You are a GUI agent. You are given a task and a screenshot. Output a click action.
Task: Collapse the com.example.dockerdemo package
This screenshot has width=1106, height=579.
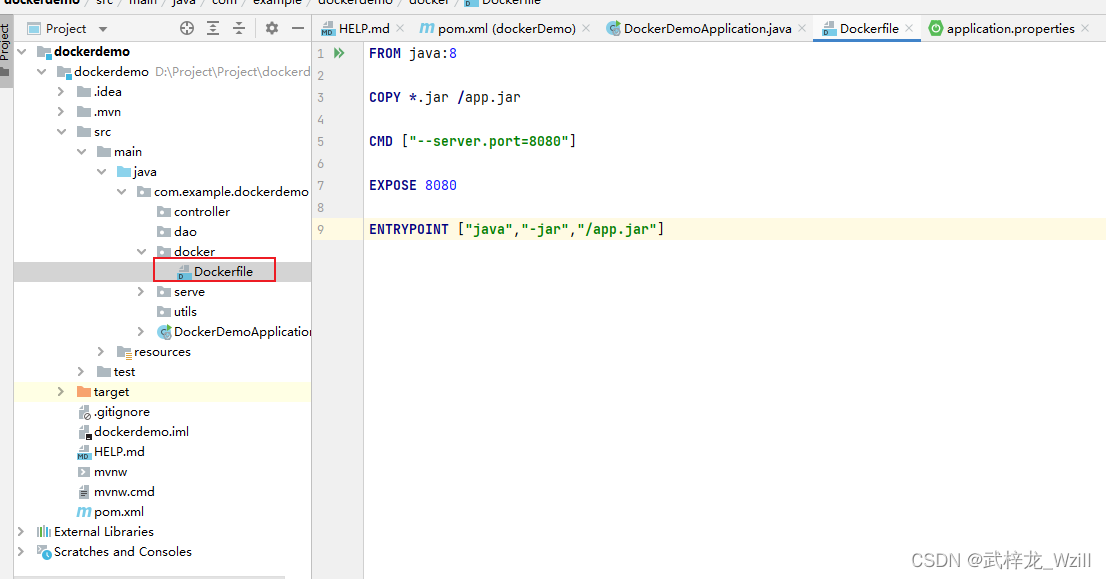121,192
